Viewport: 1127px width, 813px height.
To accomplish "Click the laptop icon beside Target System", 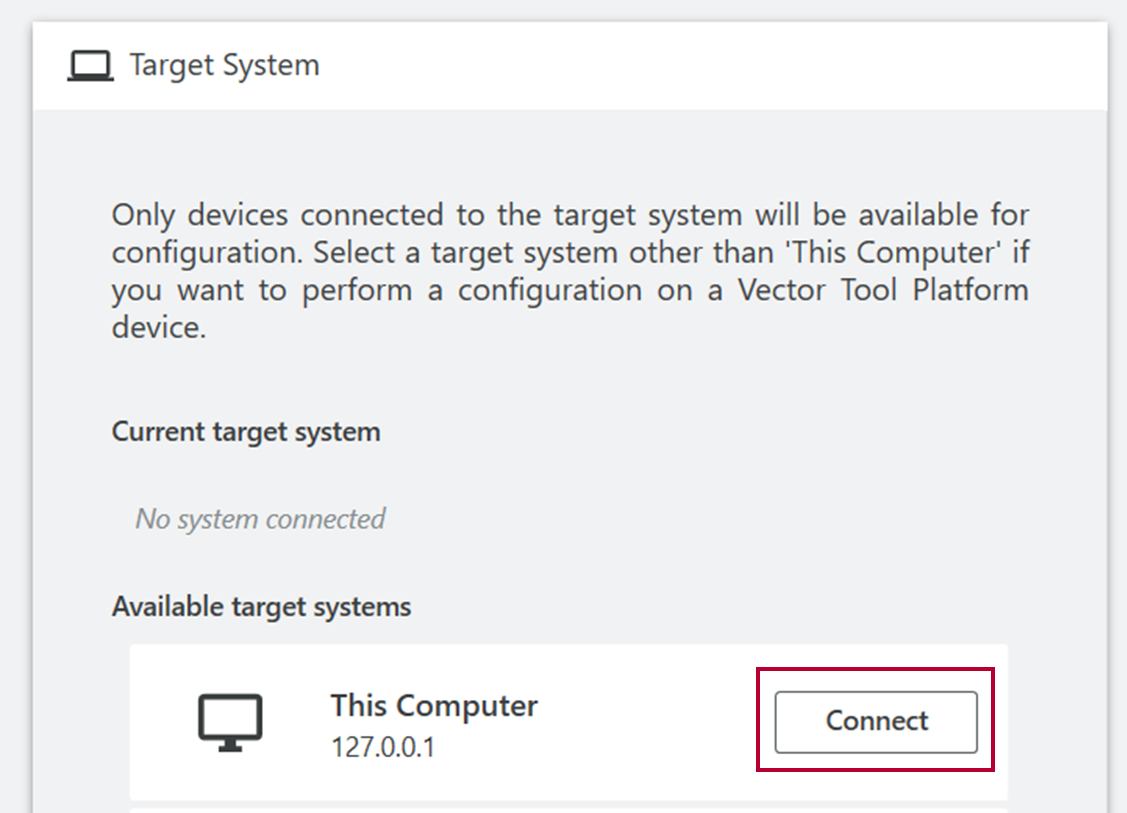I will pyautogui.click(x=90, y=66).
